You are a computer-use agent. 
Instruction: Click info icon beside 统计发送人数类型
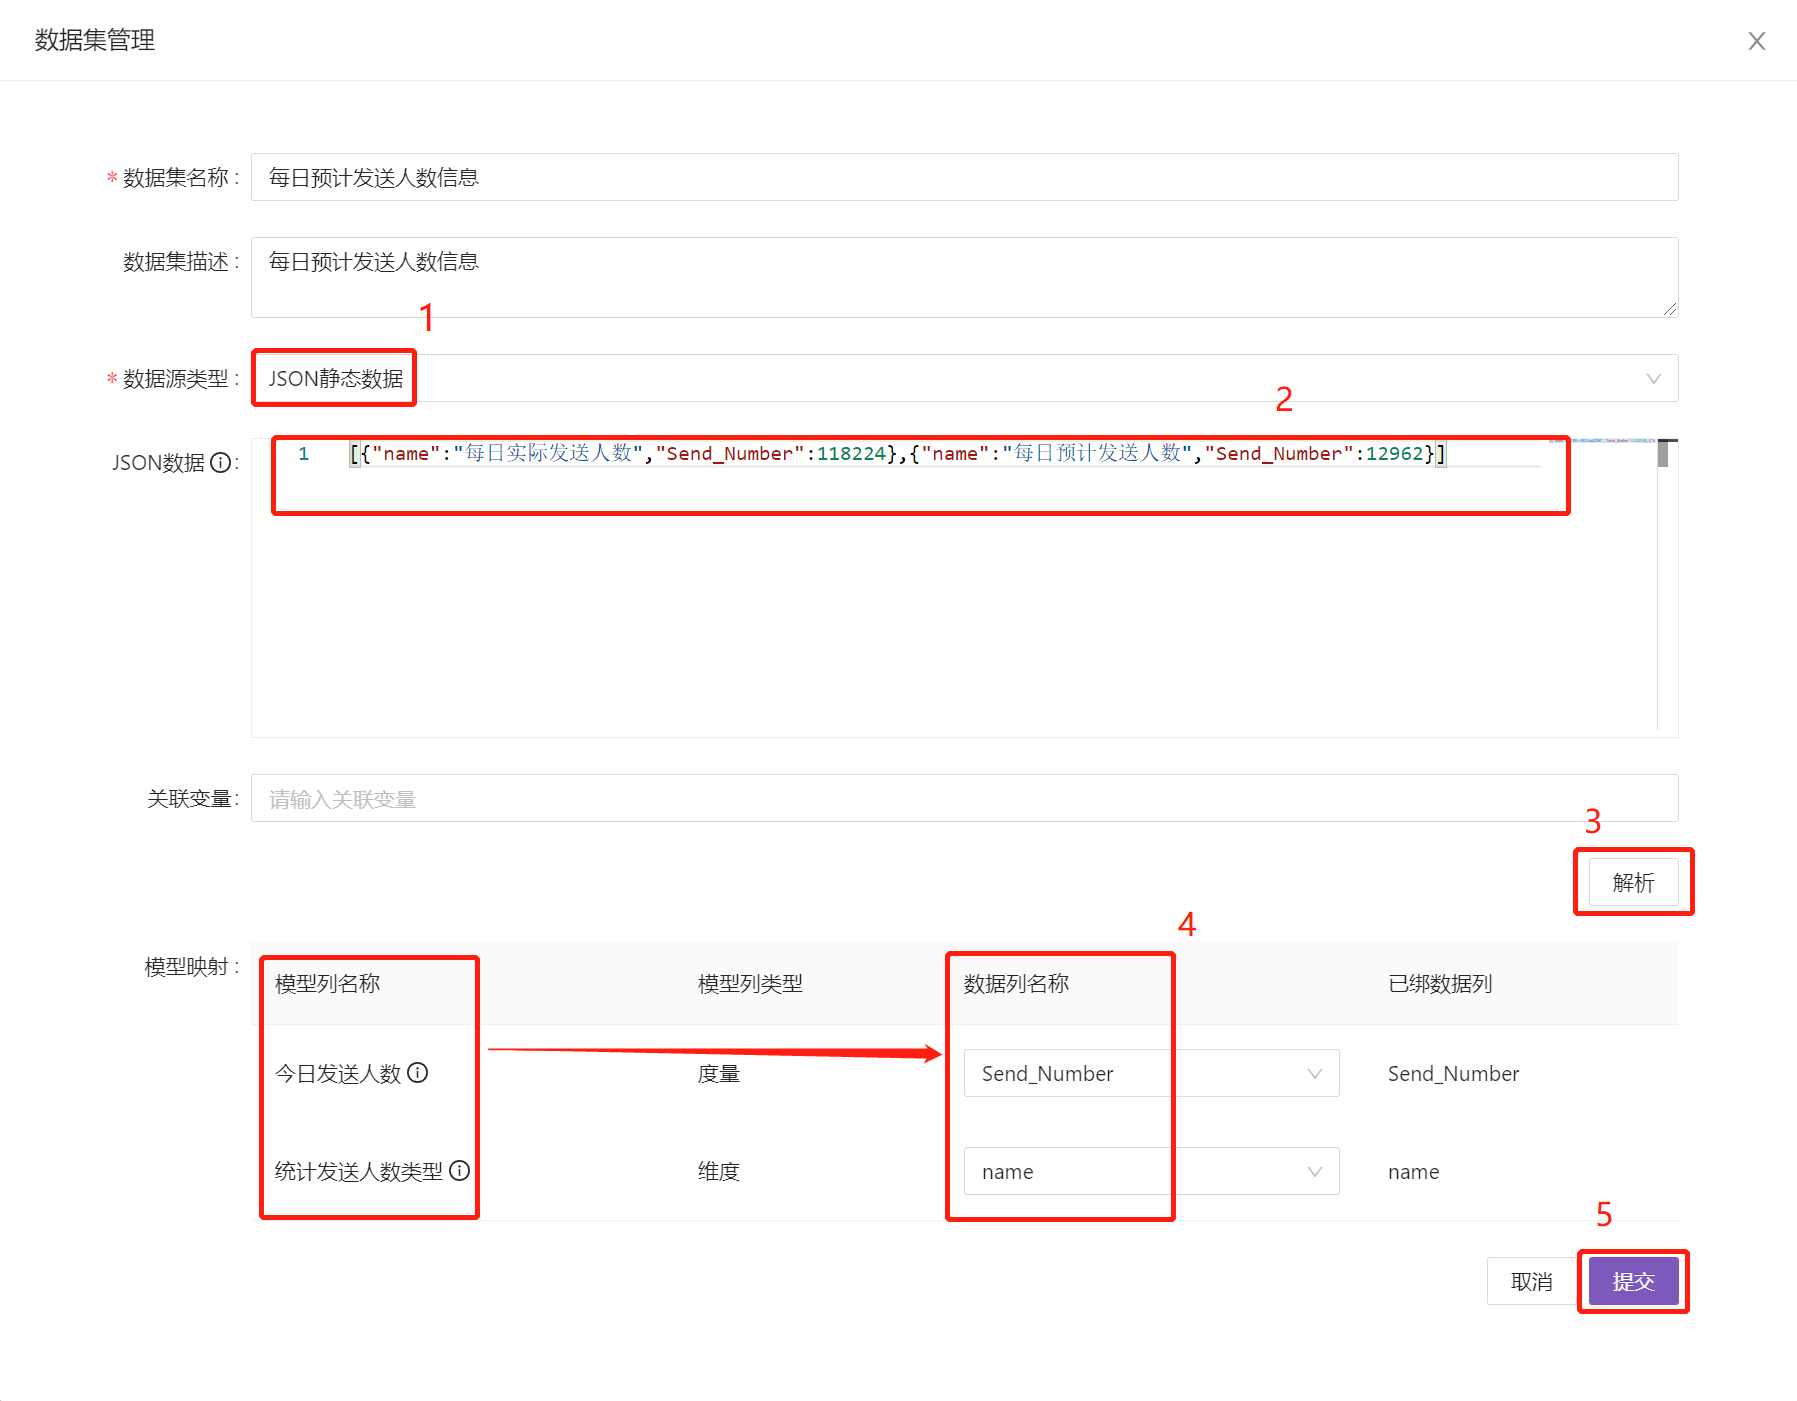(459, 1170)
